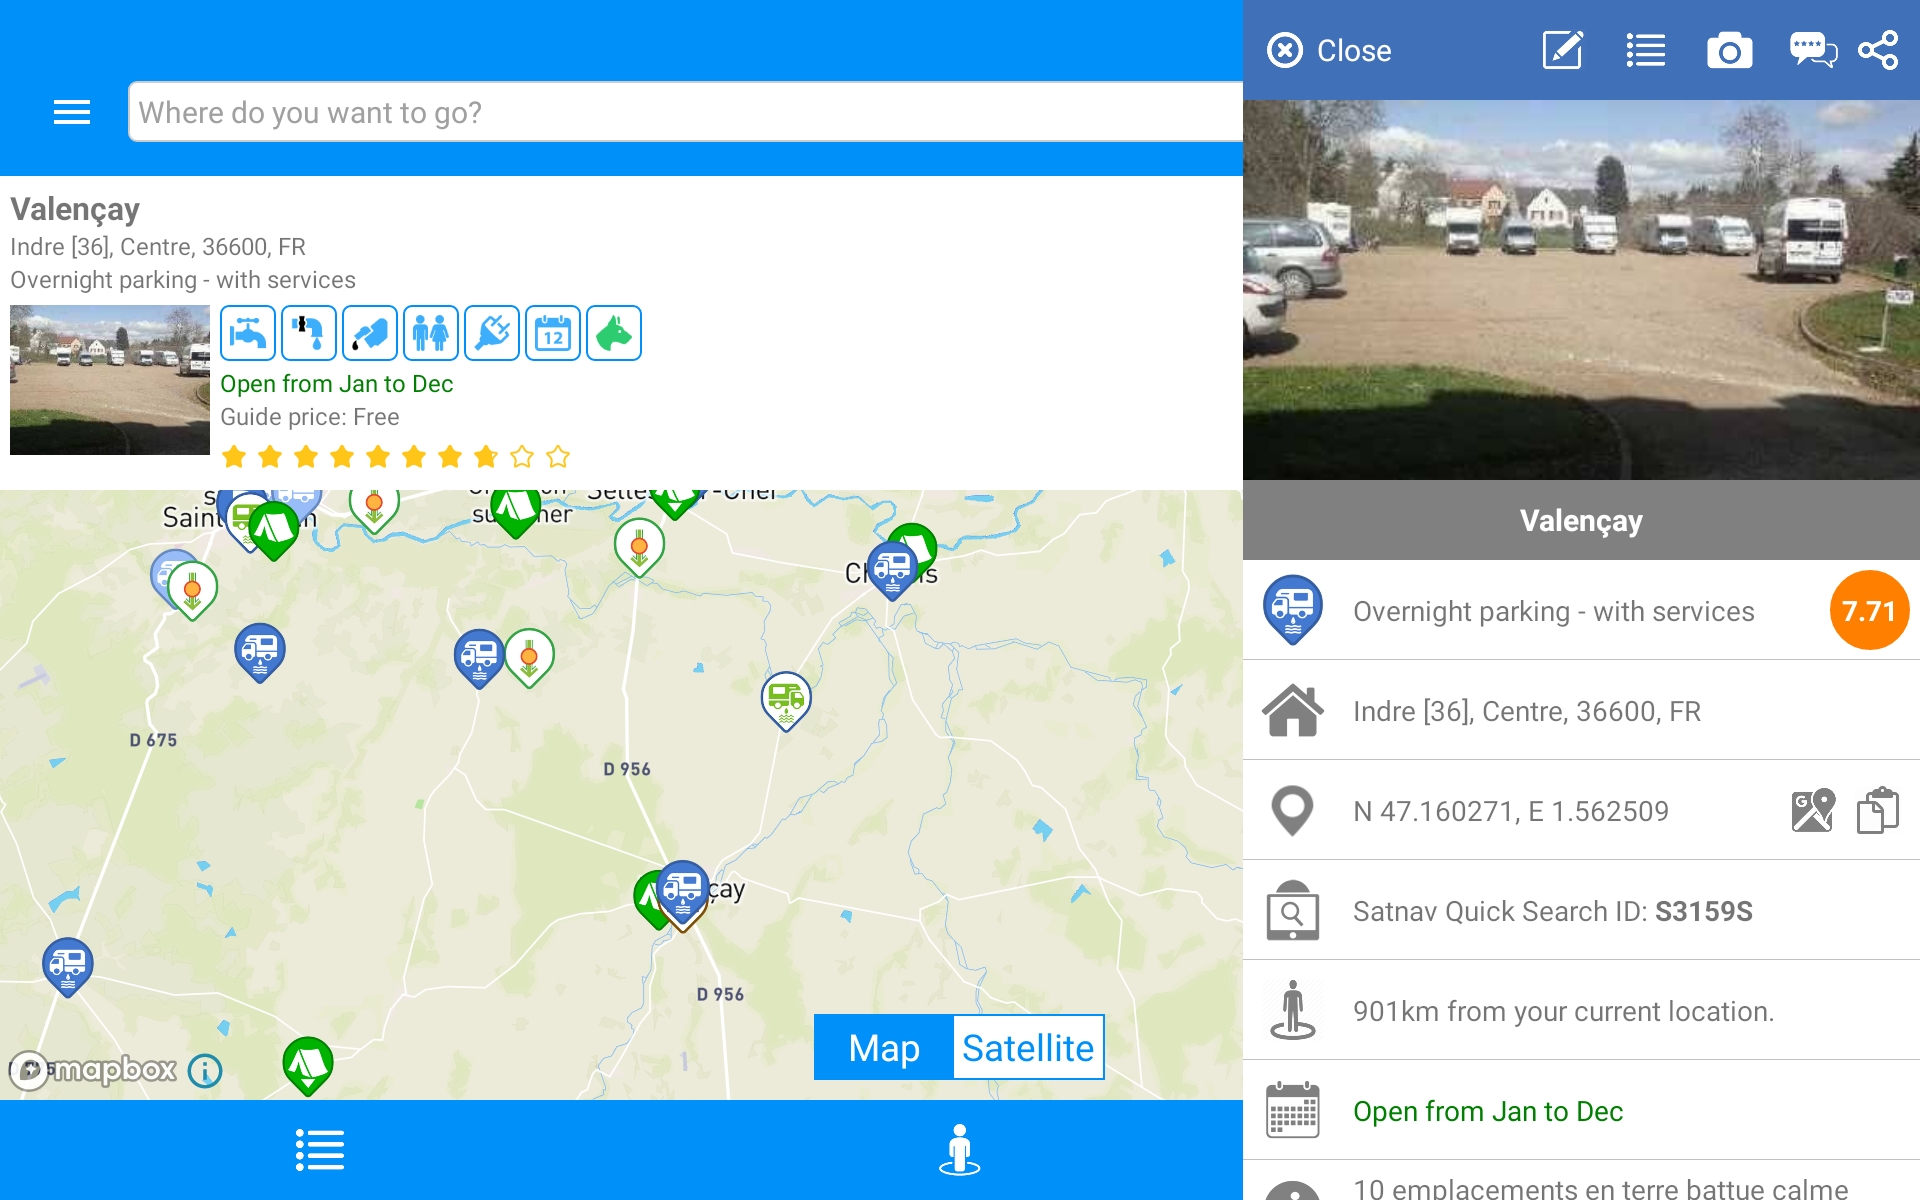Tap the water tap service icon
This screenshot has width=1920, height=1200.
(248, 333)
